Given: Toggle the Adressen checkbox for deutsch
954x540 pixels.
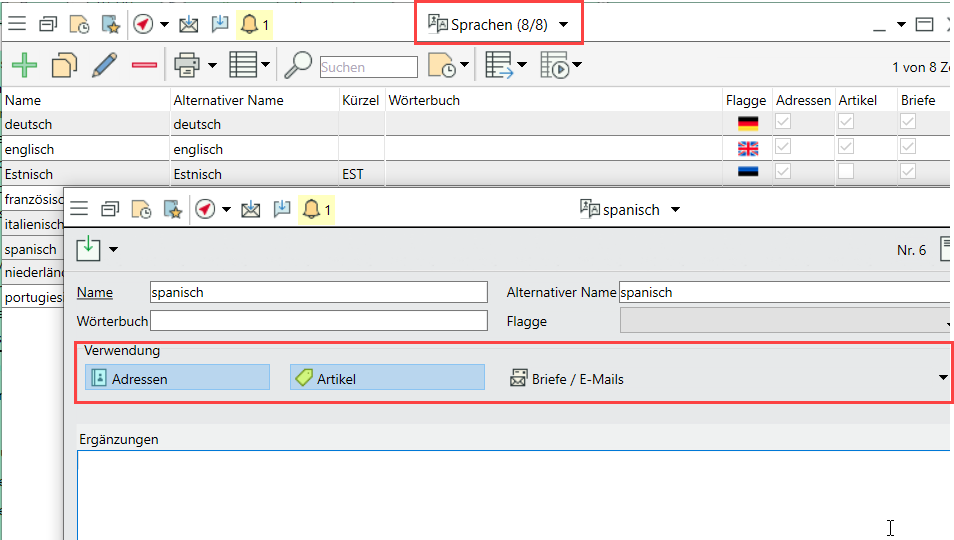Looking at the screenshot, I should tap(785, 124).
